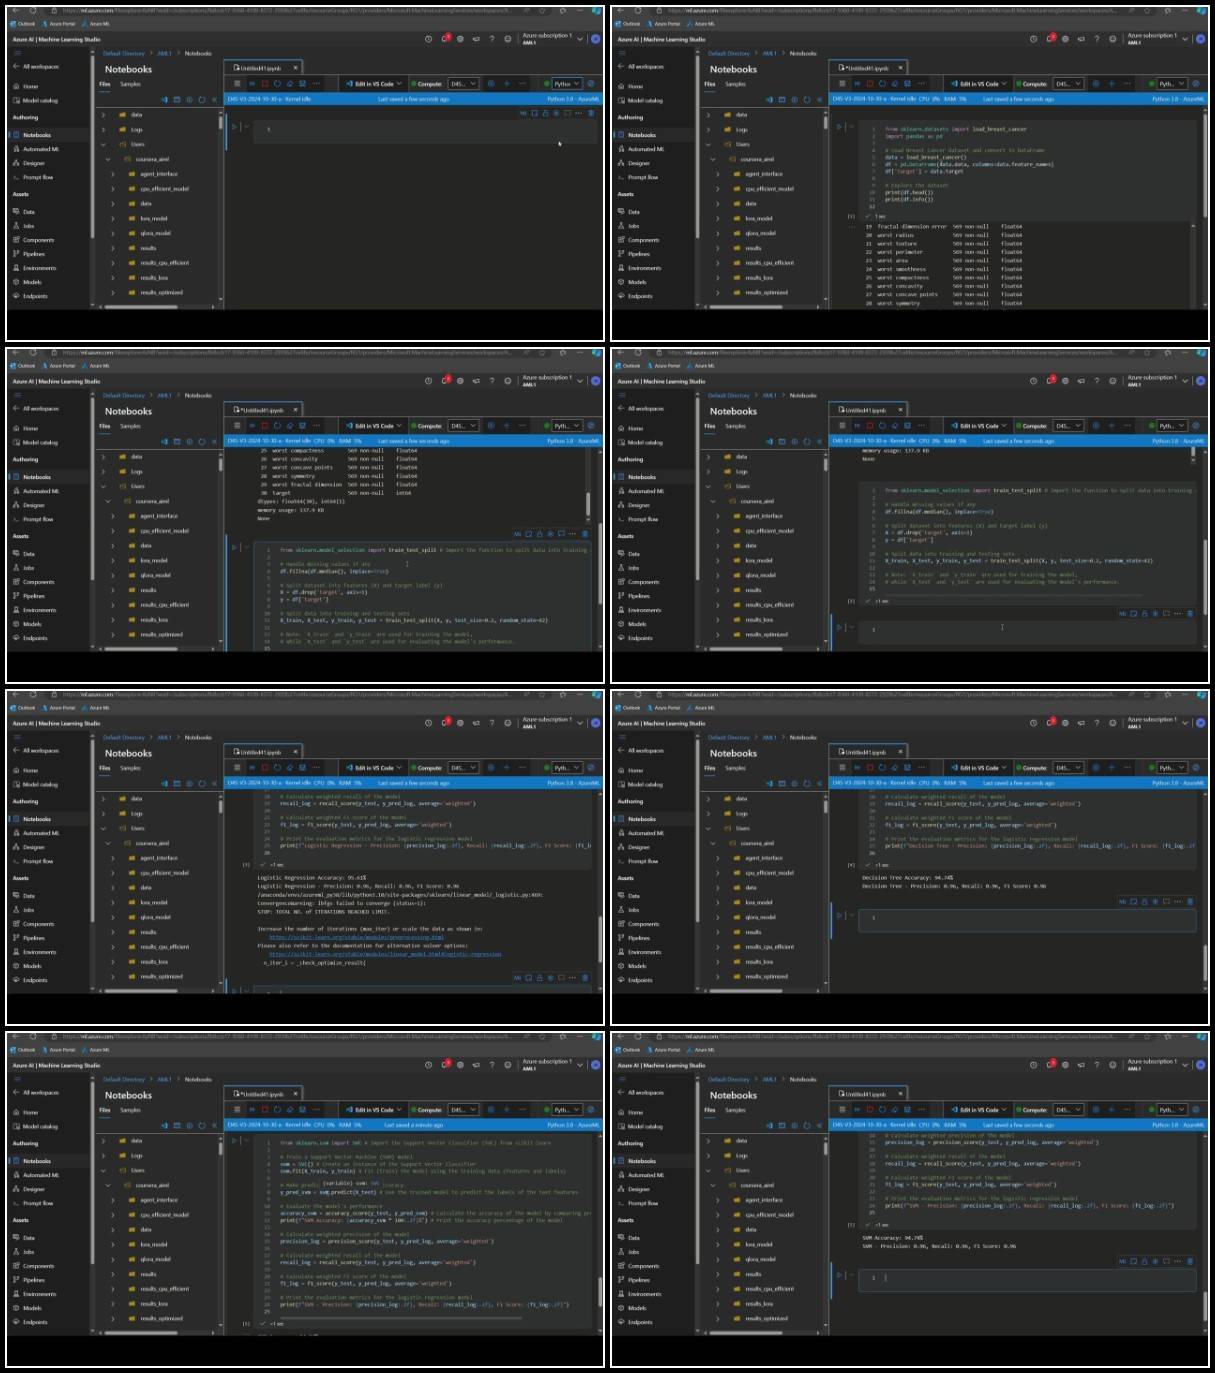Viewport: 1215px width, 1373px height.
Task: Click the help question mark in the Decision Tree output screenshot
Action: click(1097, 723)
